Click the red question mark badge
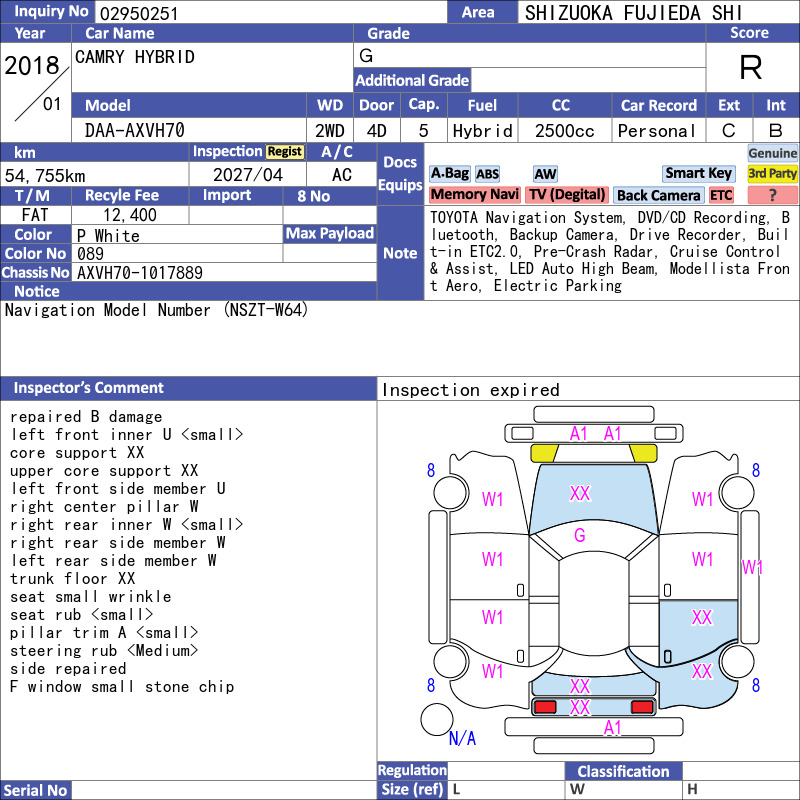 click(772, 195)
